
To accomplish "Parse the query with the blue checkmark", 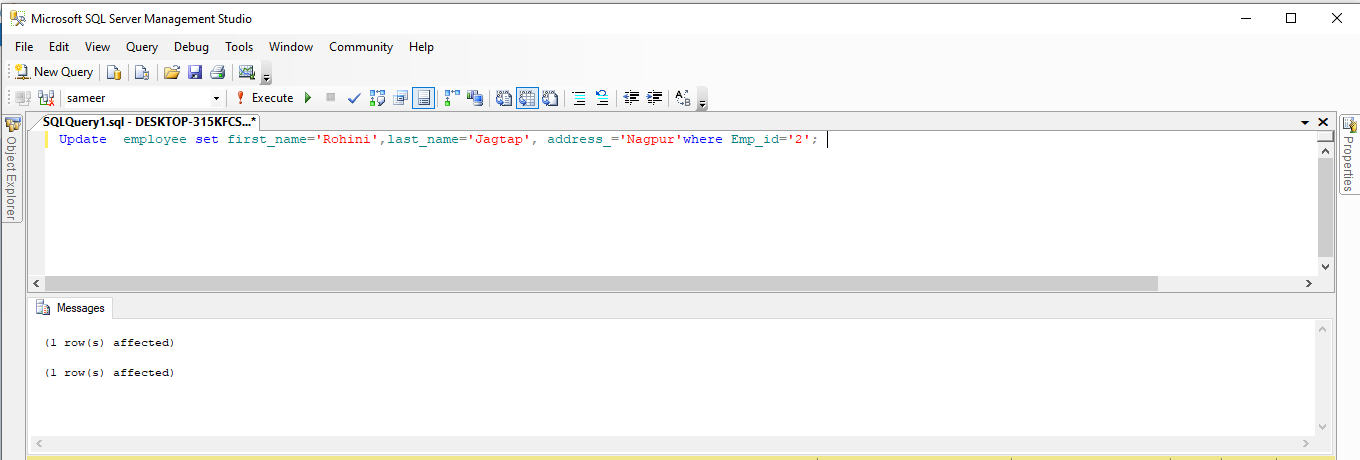I will 353,98.
